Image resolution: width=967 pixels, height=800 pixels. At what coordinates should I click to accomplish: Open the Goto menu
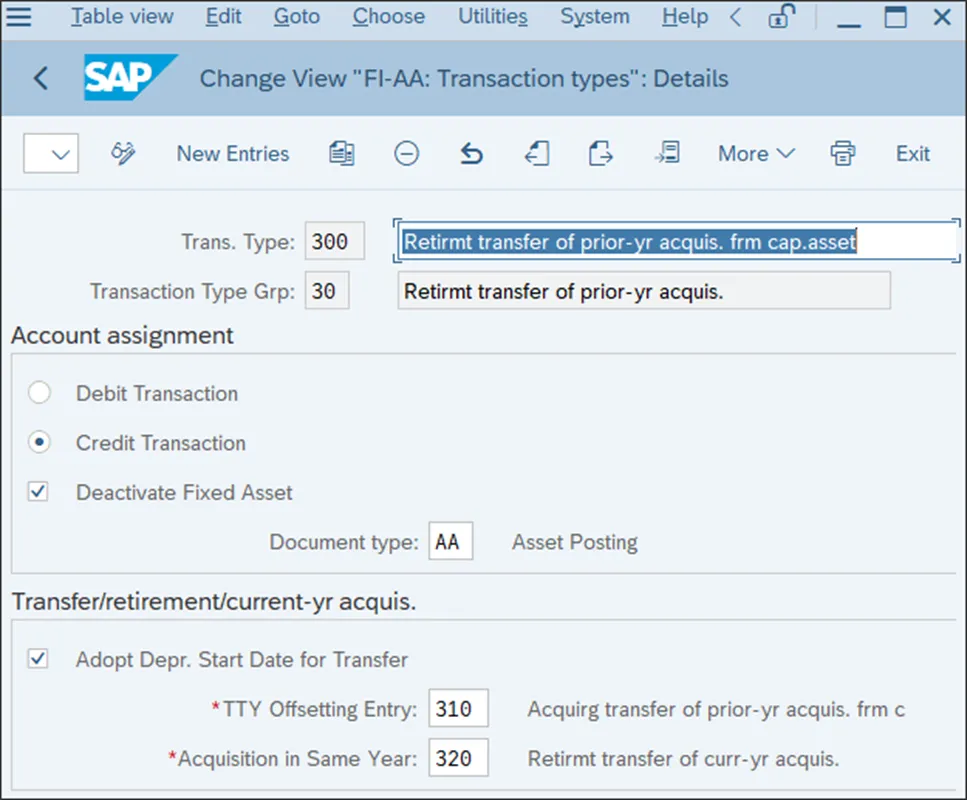click(297, 17)
